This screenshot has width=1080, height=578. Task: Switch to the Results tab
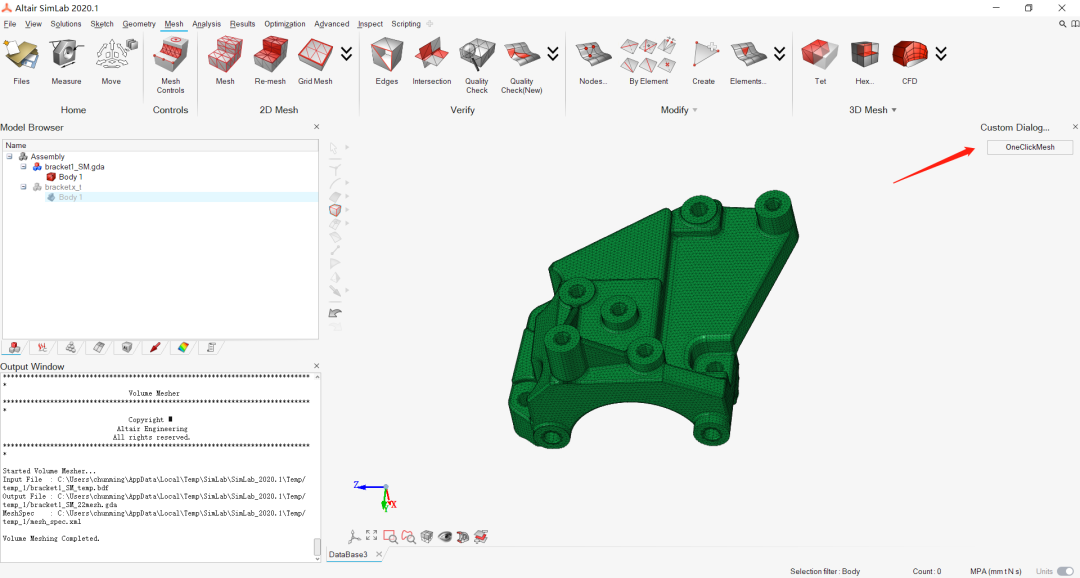(x=242, y=24)
